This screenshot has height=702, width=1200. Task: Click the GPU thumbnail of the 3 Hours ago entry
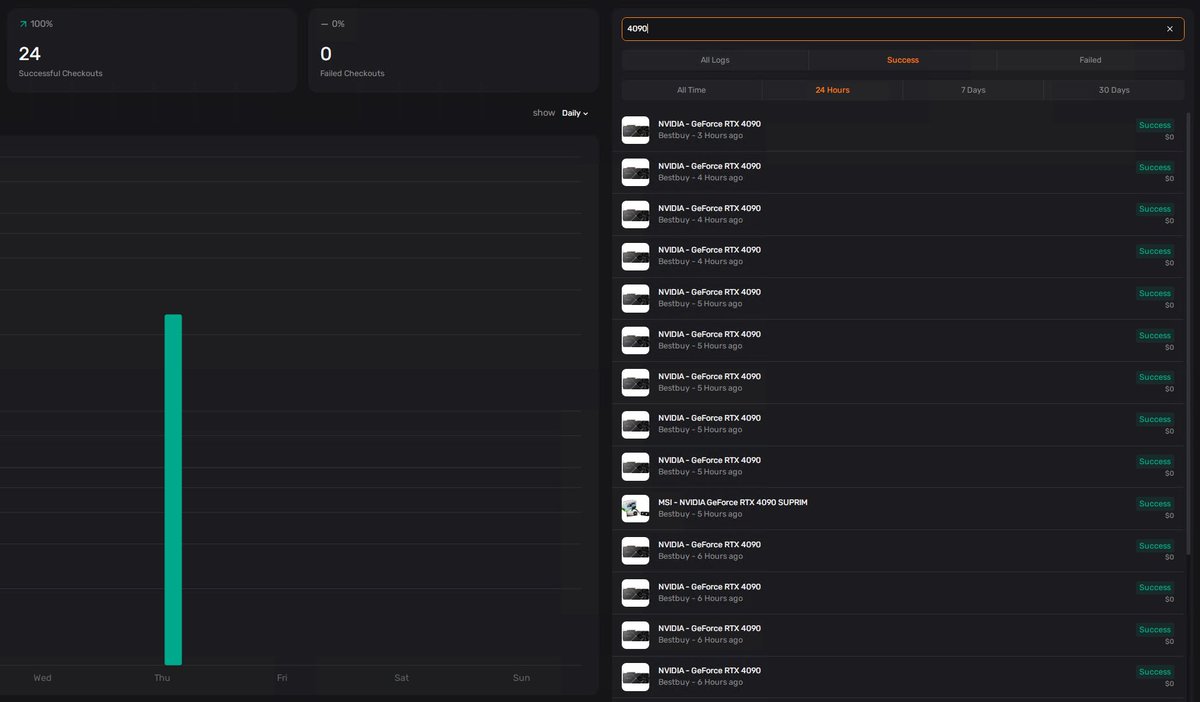tap(635, 130)
